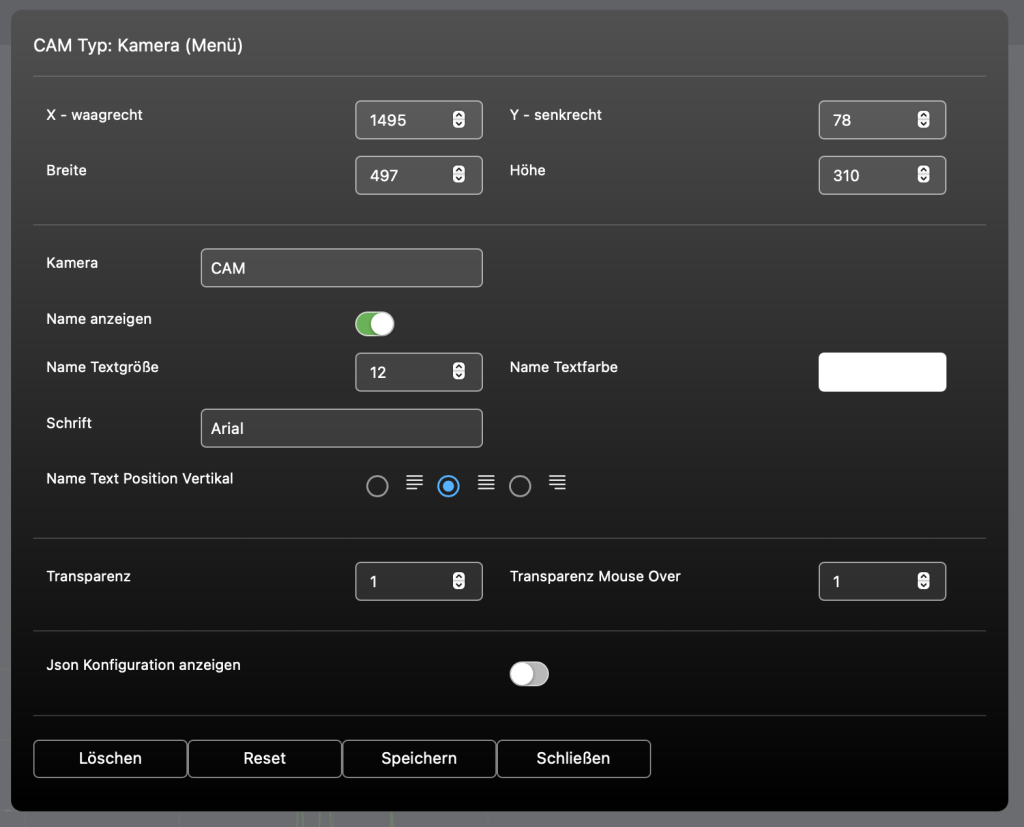Click the X - waagrecht stepper arrows
1024x827 pixels.
[x=458, y=120]
